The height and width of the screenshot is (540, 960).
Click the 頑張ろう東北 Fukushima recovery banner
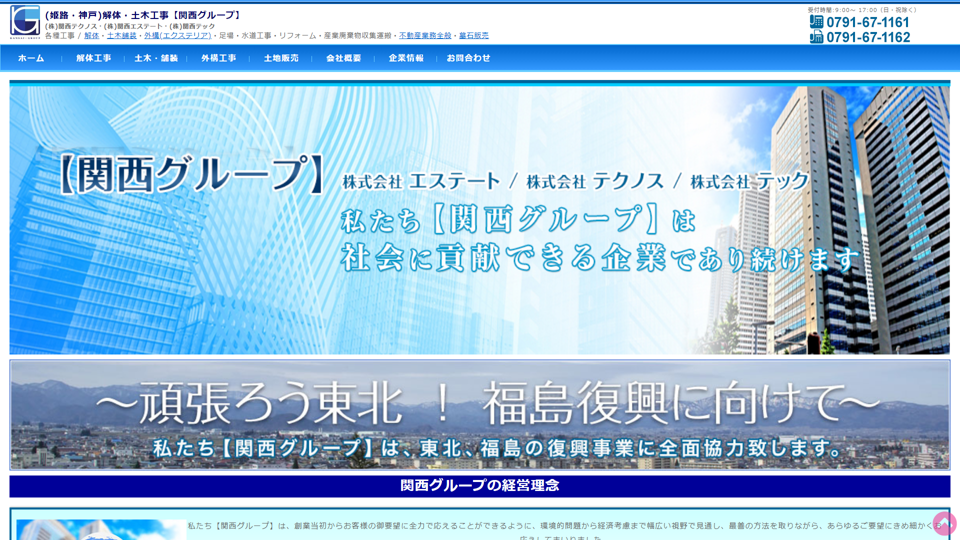[479, 415]
